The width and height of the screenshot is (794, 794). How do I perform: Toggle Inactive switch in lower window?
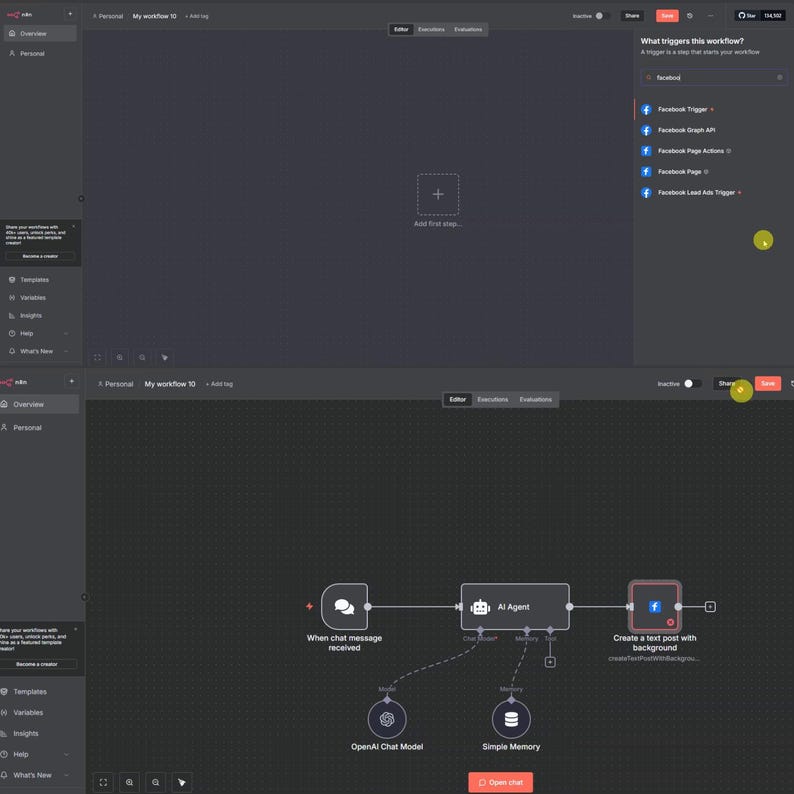692,383
